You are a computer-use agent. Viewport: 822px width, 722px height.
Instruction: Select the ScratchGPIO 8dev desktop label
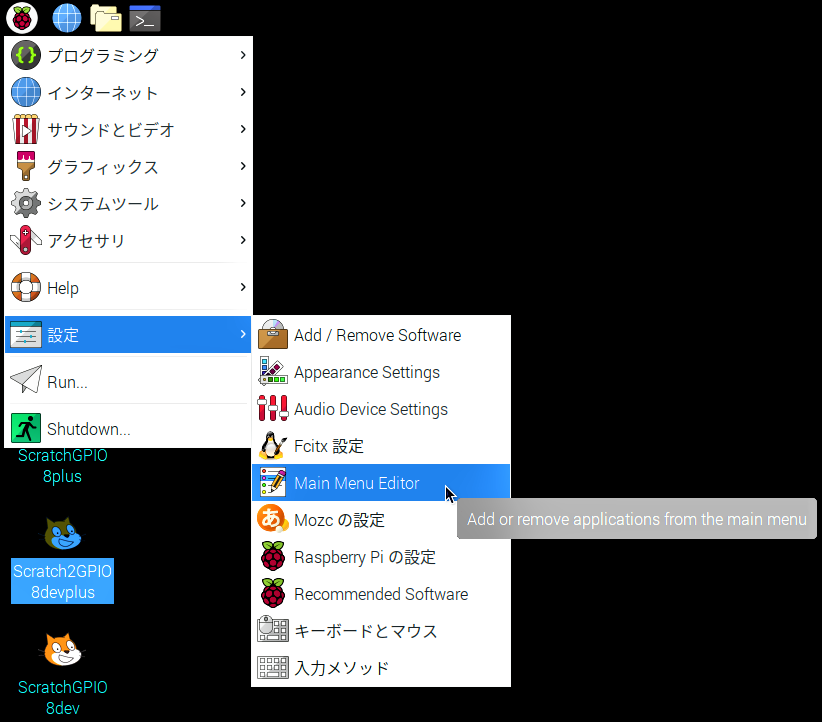(x=62, y=697)
